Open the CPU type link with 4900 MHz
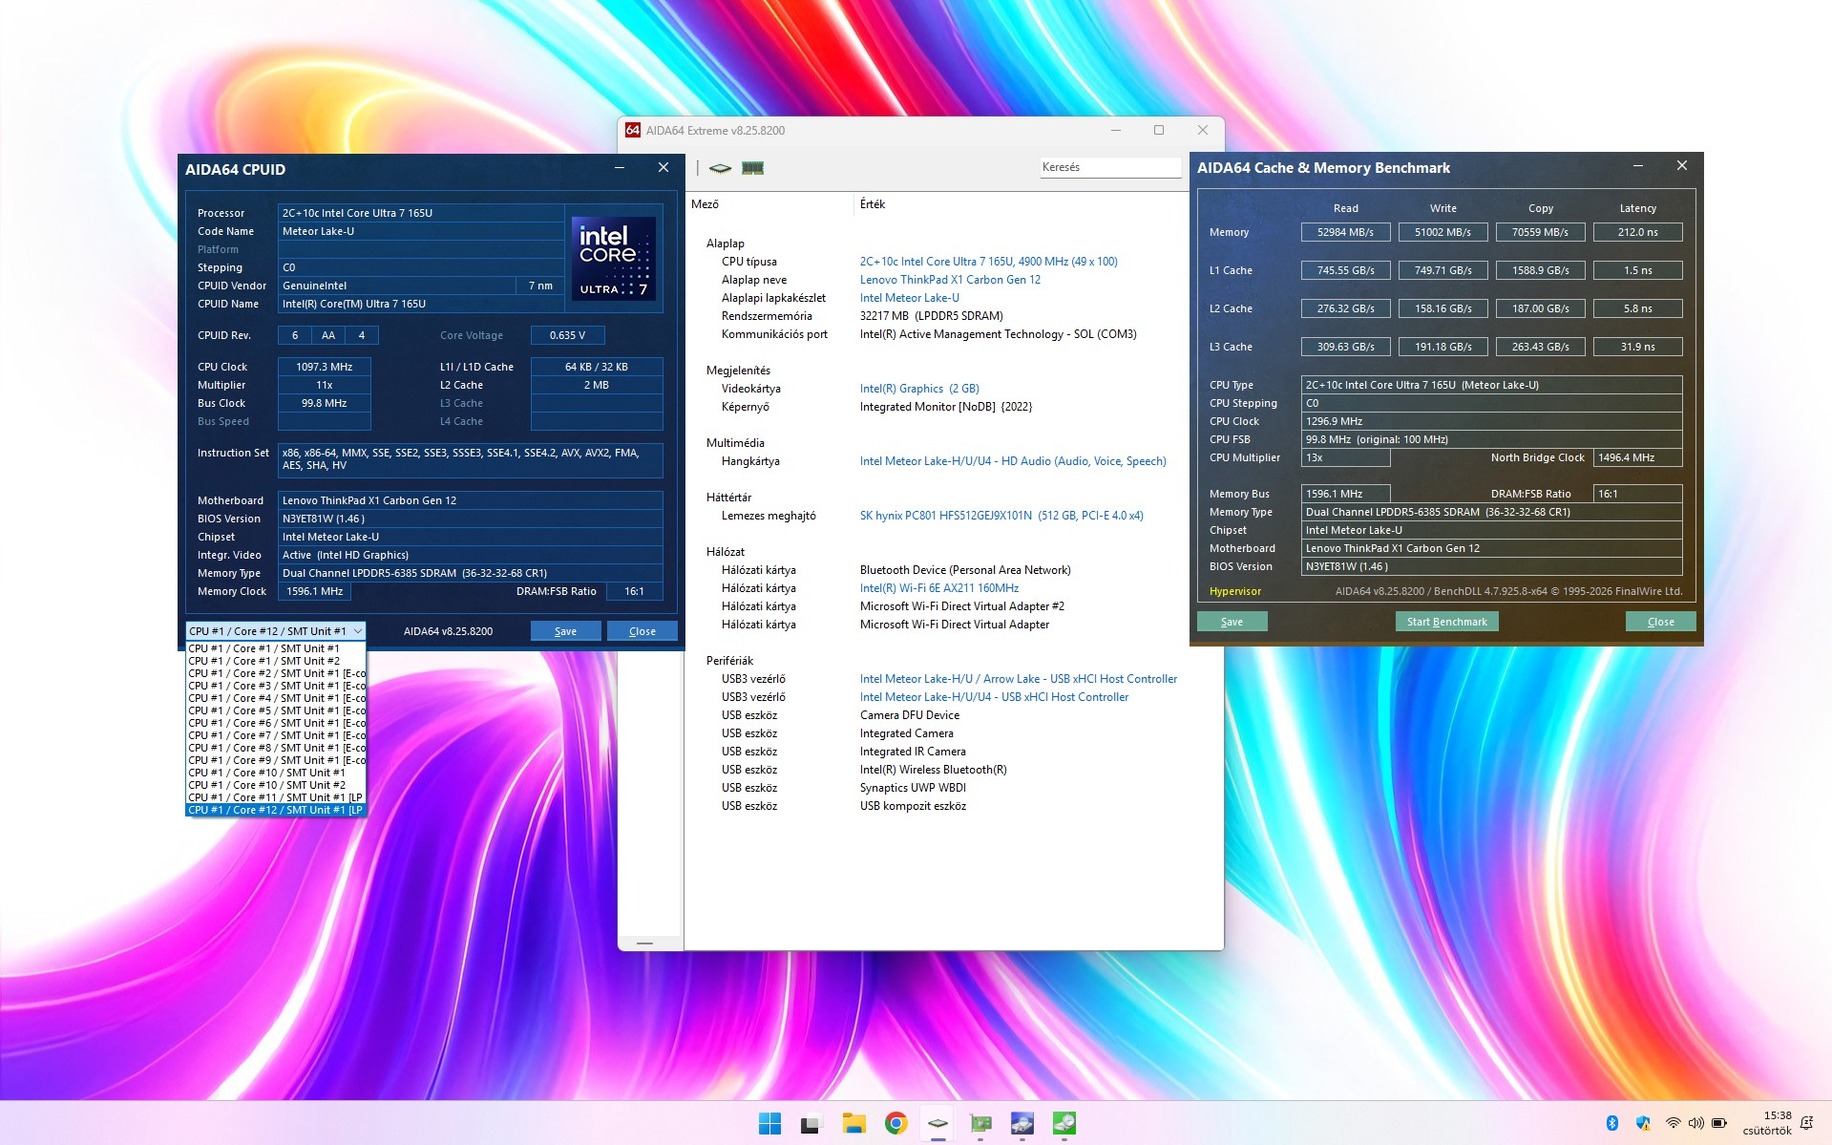Image resolution: width=1832 pixels, height=1145 pixels. pos(989,262)
